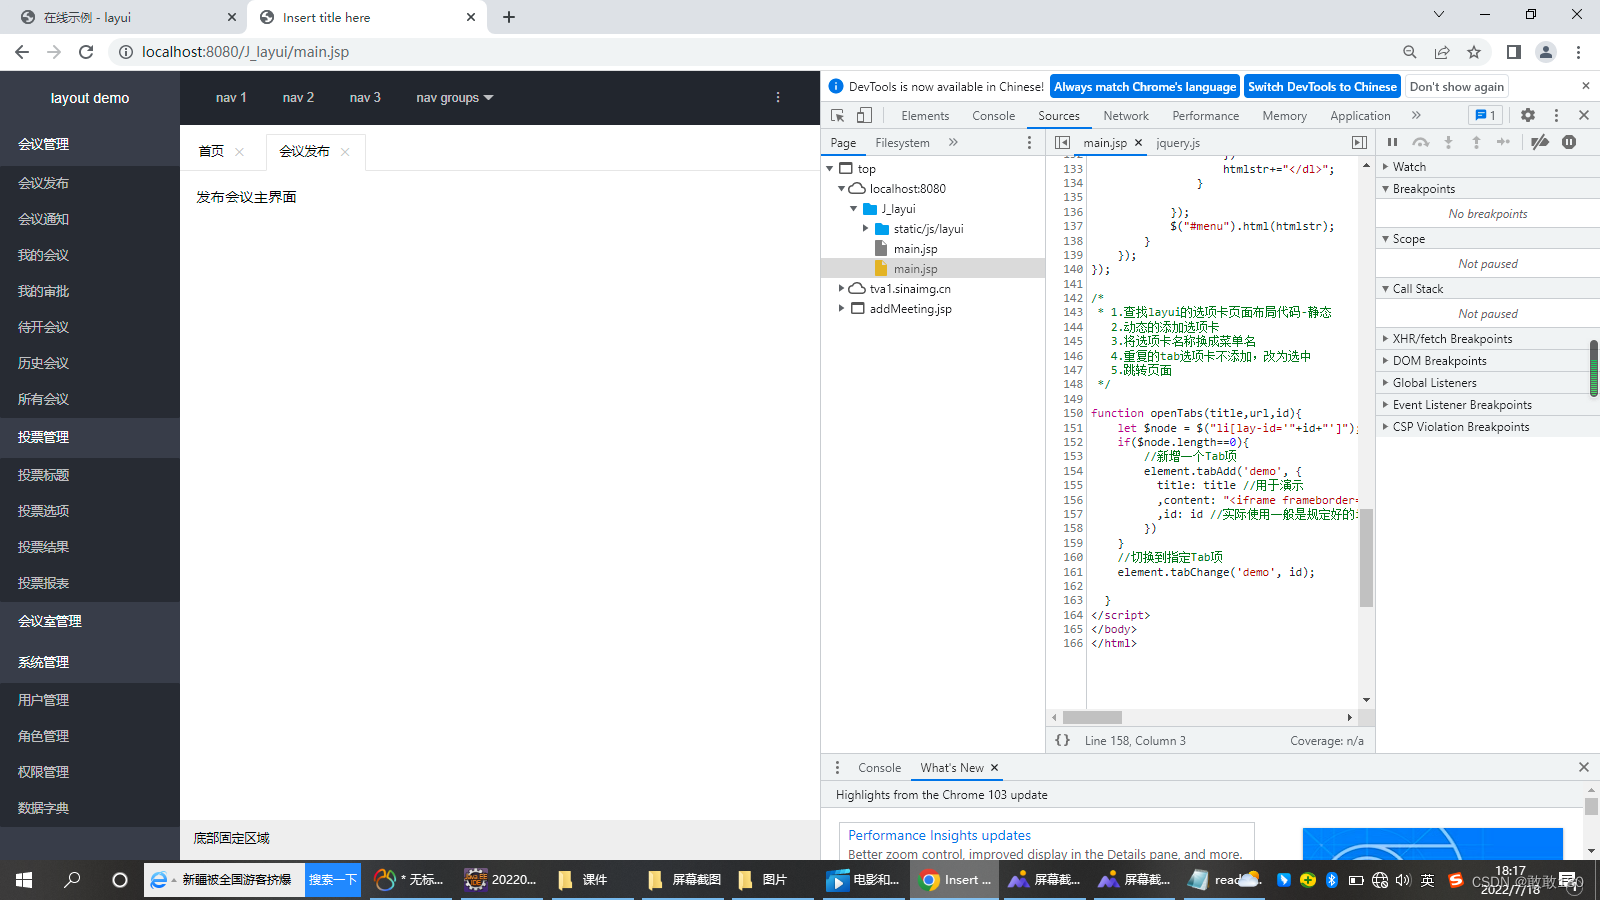Screen dimensions: 1600x900
Task: Bookmark this page with the star icon
Action: pos(1474,52)
